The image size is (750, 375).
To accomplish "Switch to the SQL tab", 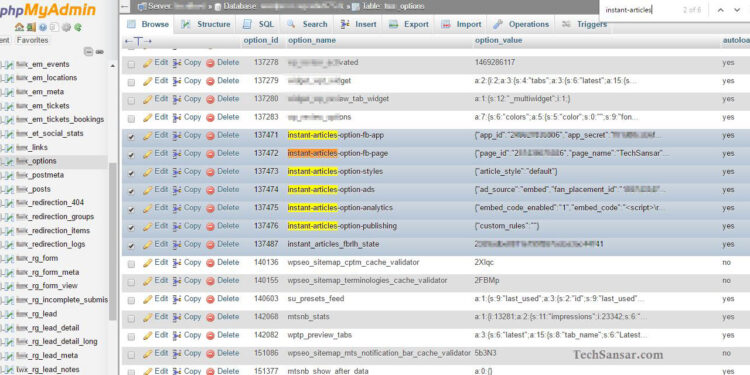I will [259, 24].
